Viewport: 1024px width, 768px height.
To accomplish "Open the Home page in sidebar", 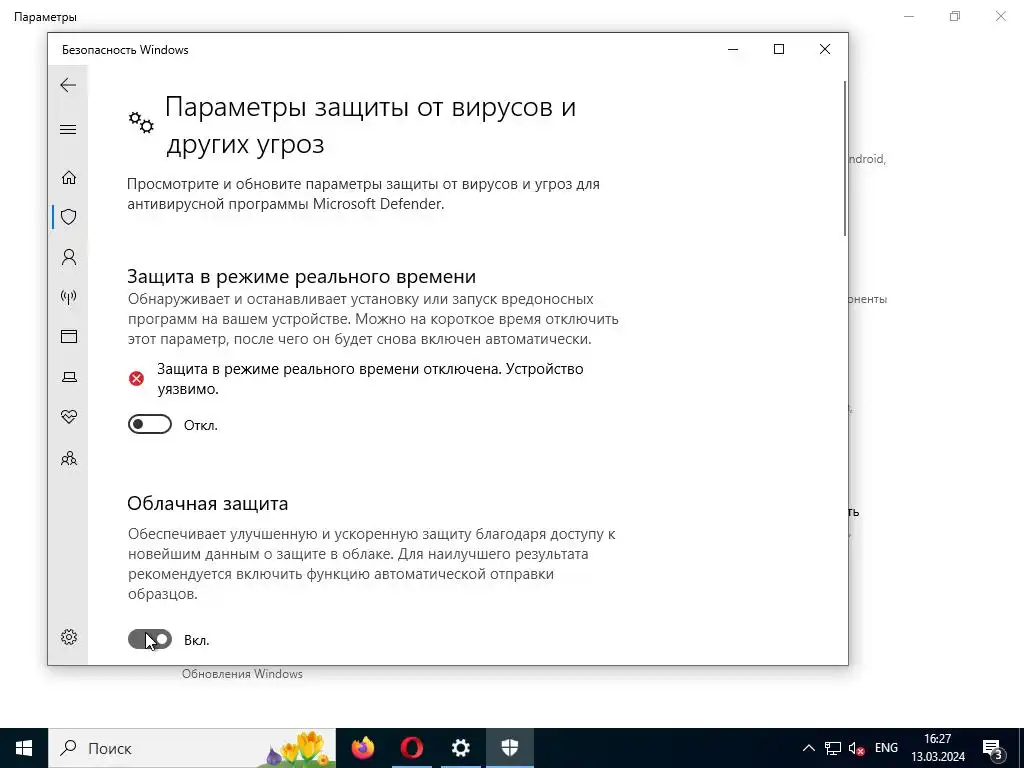I will 69,178.
